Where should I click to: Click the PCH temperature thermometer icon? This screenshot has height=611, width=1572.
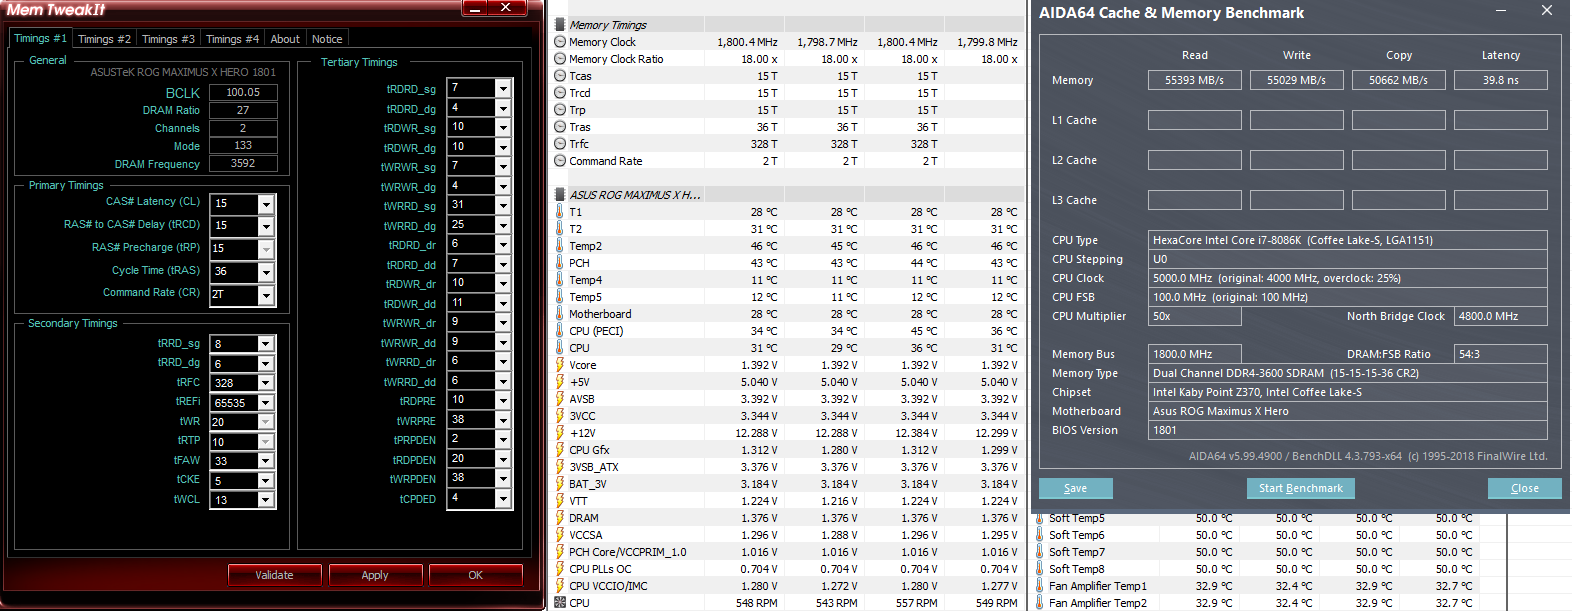tap(560, 263)
